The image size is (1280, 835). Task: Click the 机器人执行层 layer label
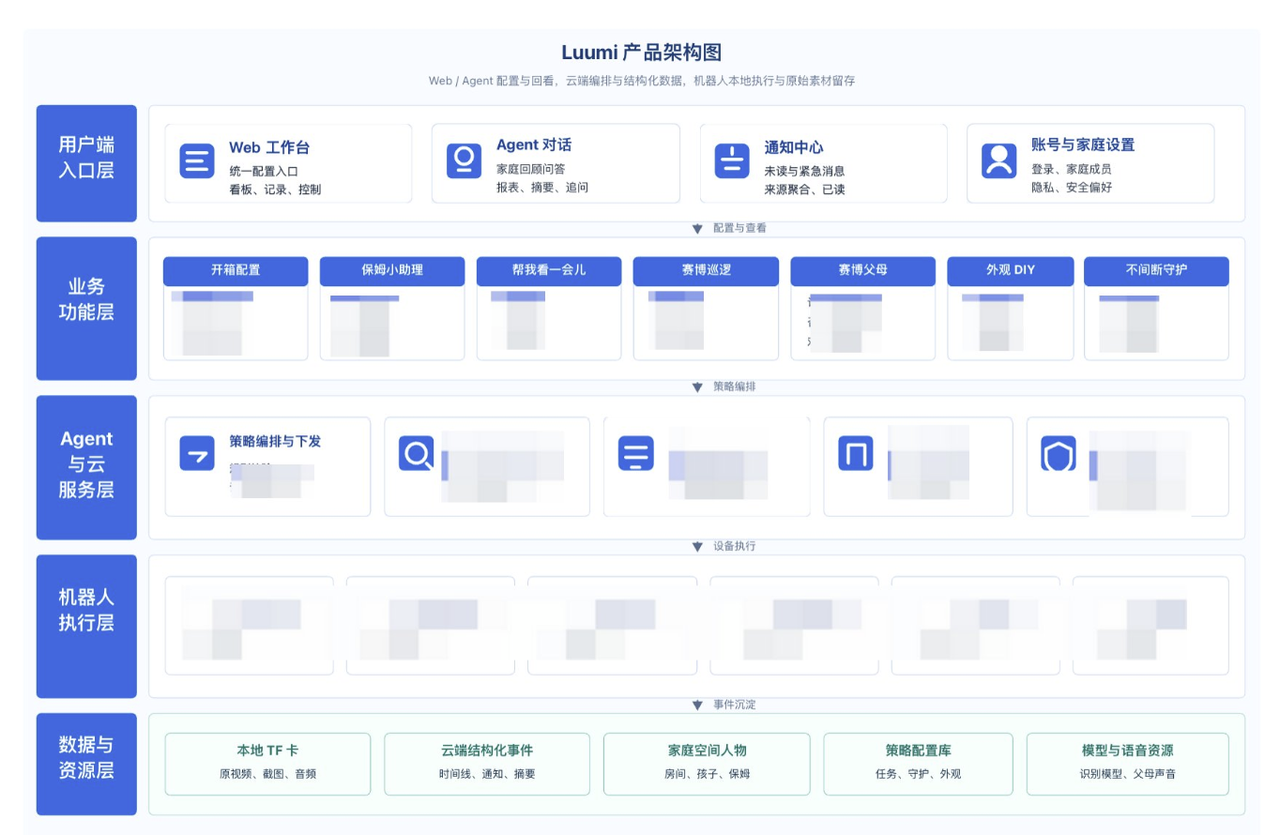(87, 626)
